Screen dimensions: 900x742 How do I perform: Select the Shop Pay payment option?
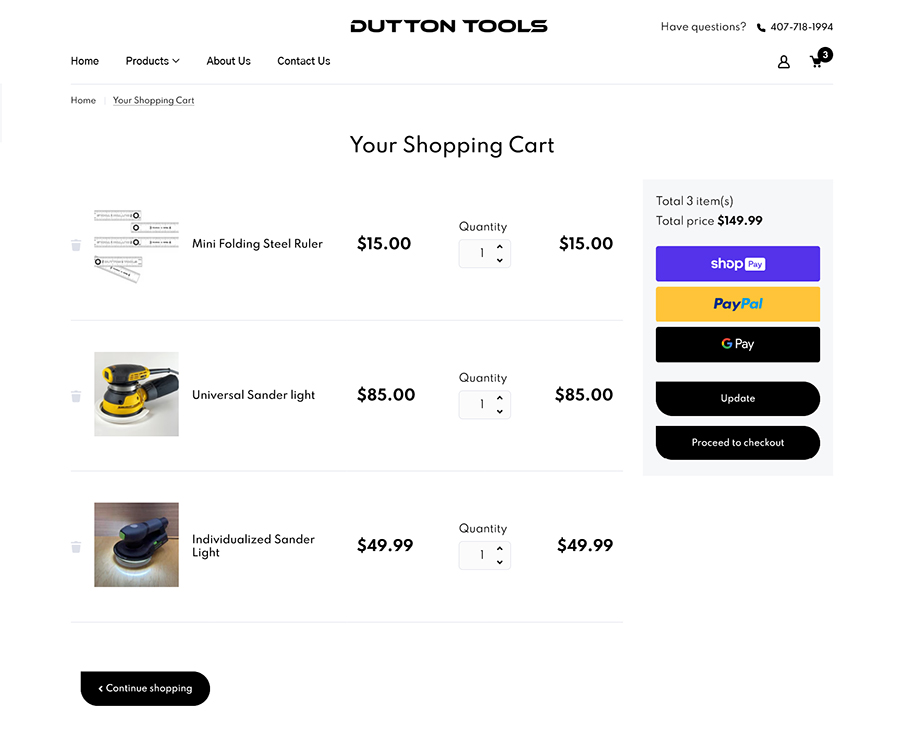(737, 263)
